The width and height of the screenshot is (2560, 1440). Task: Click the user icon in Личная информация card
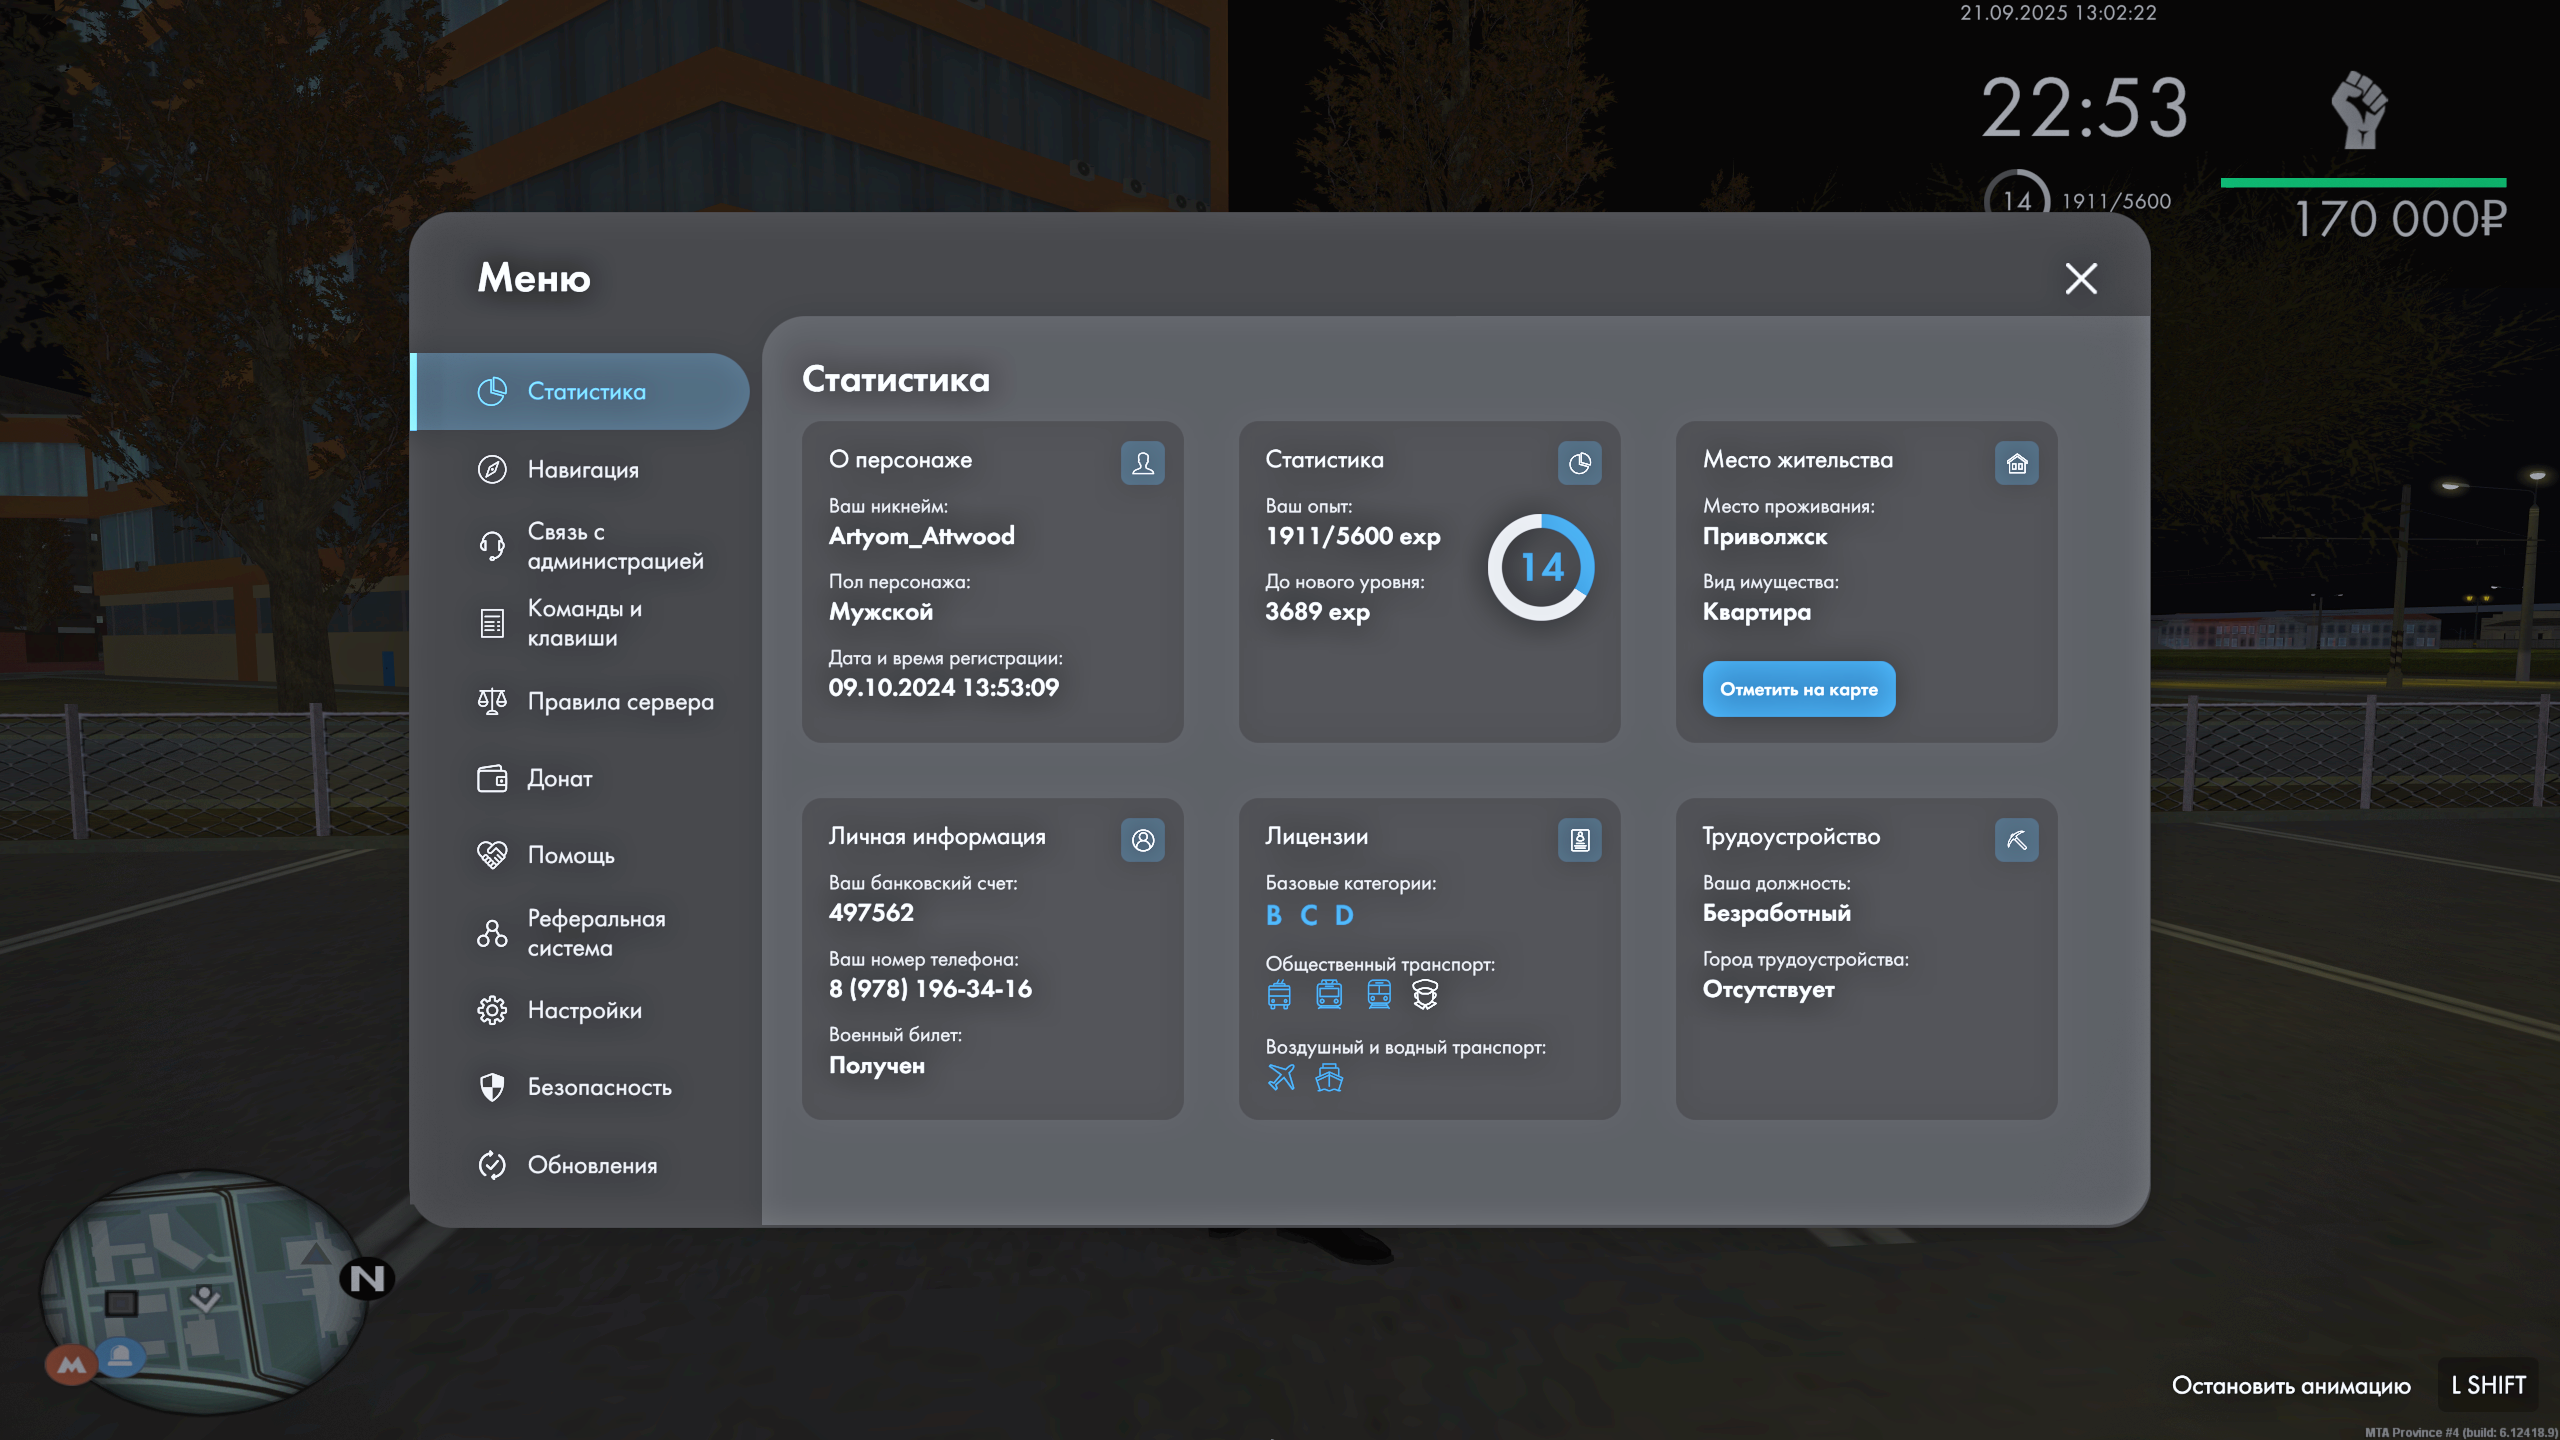[1142, 840]
